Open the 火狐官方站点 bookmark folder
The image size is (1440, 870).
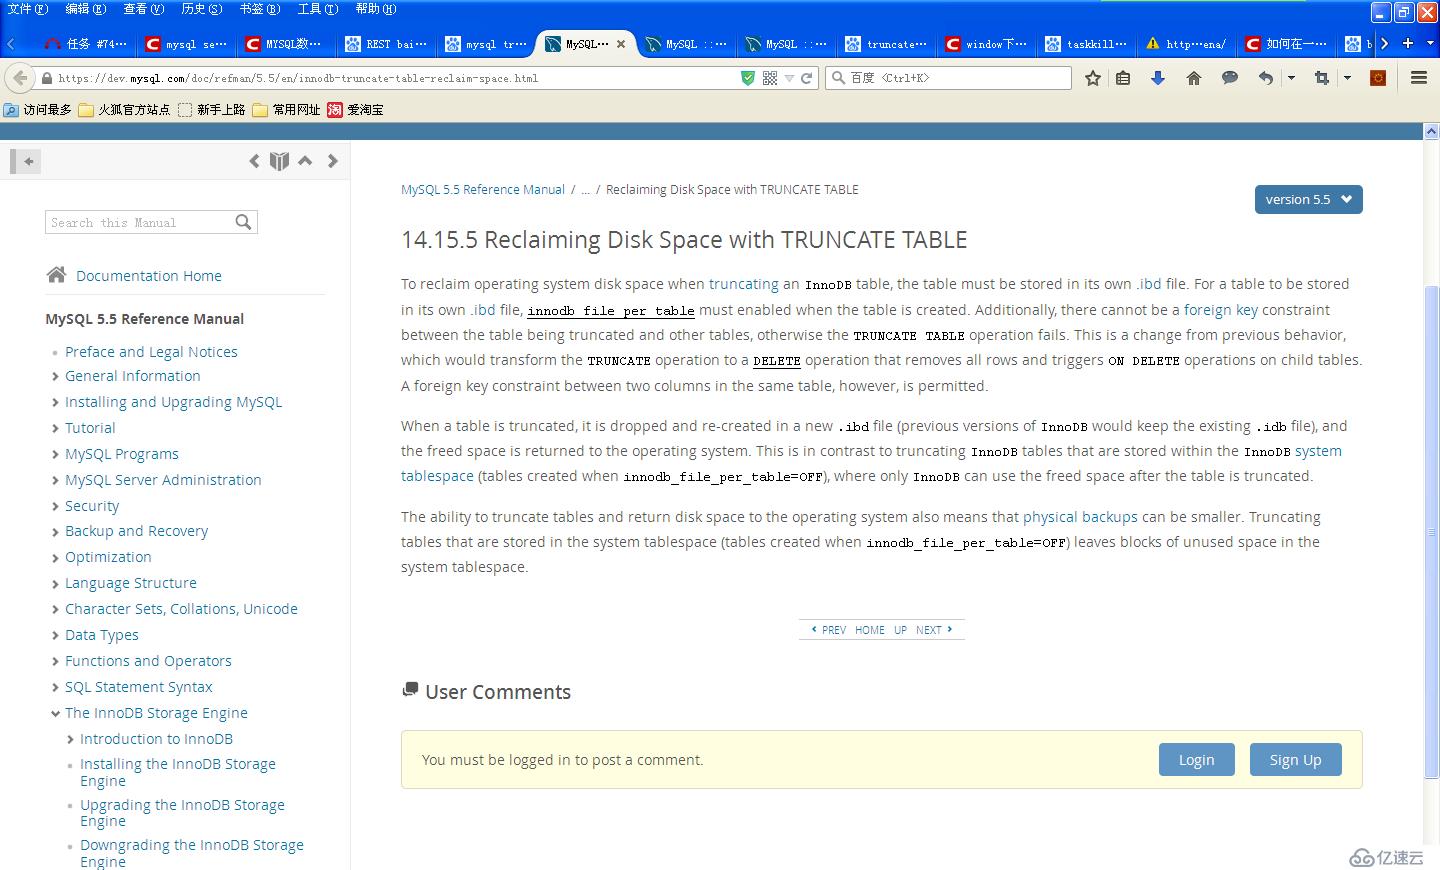(124, 110)
